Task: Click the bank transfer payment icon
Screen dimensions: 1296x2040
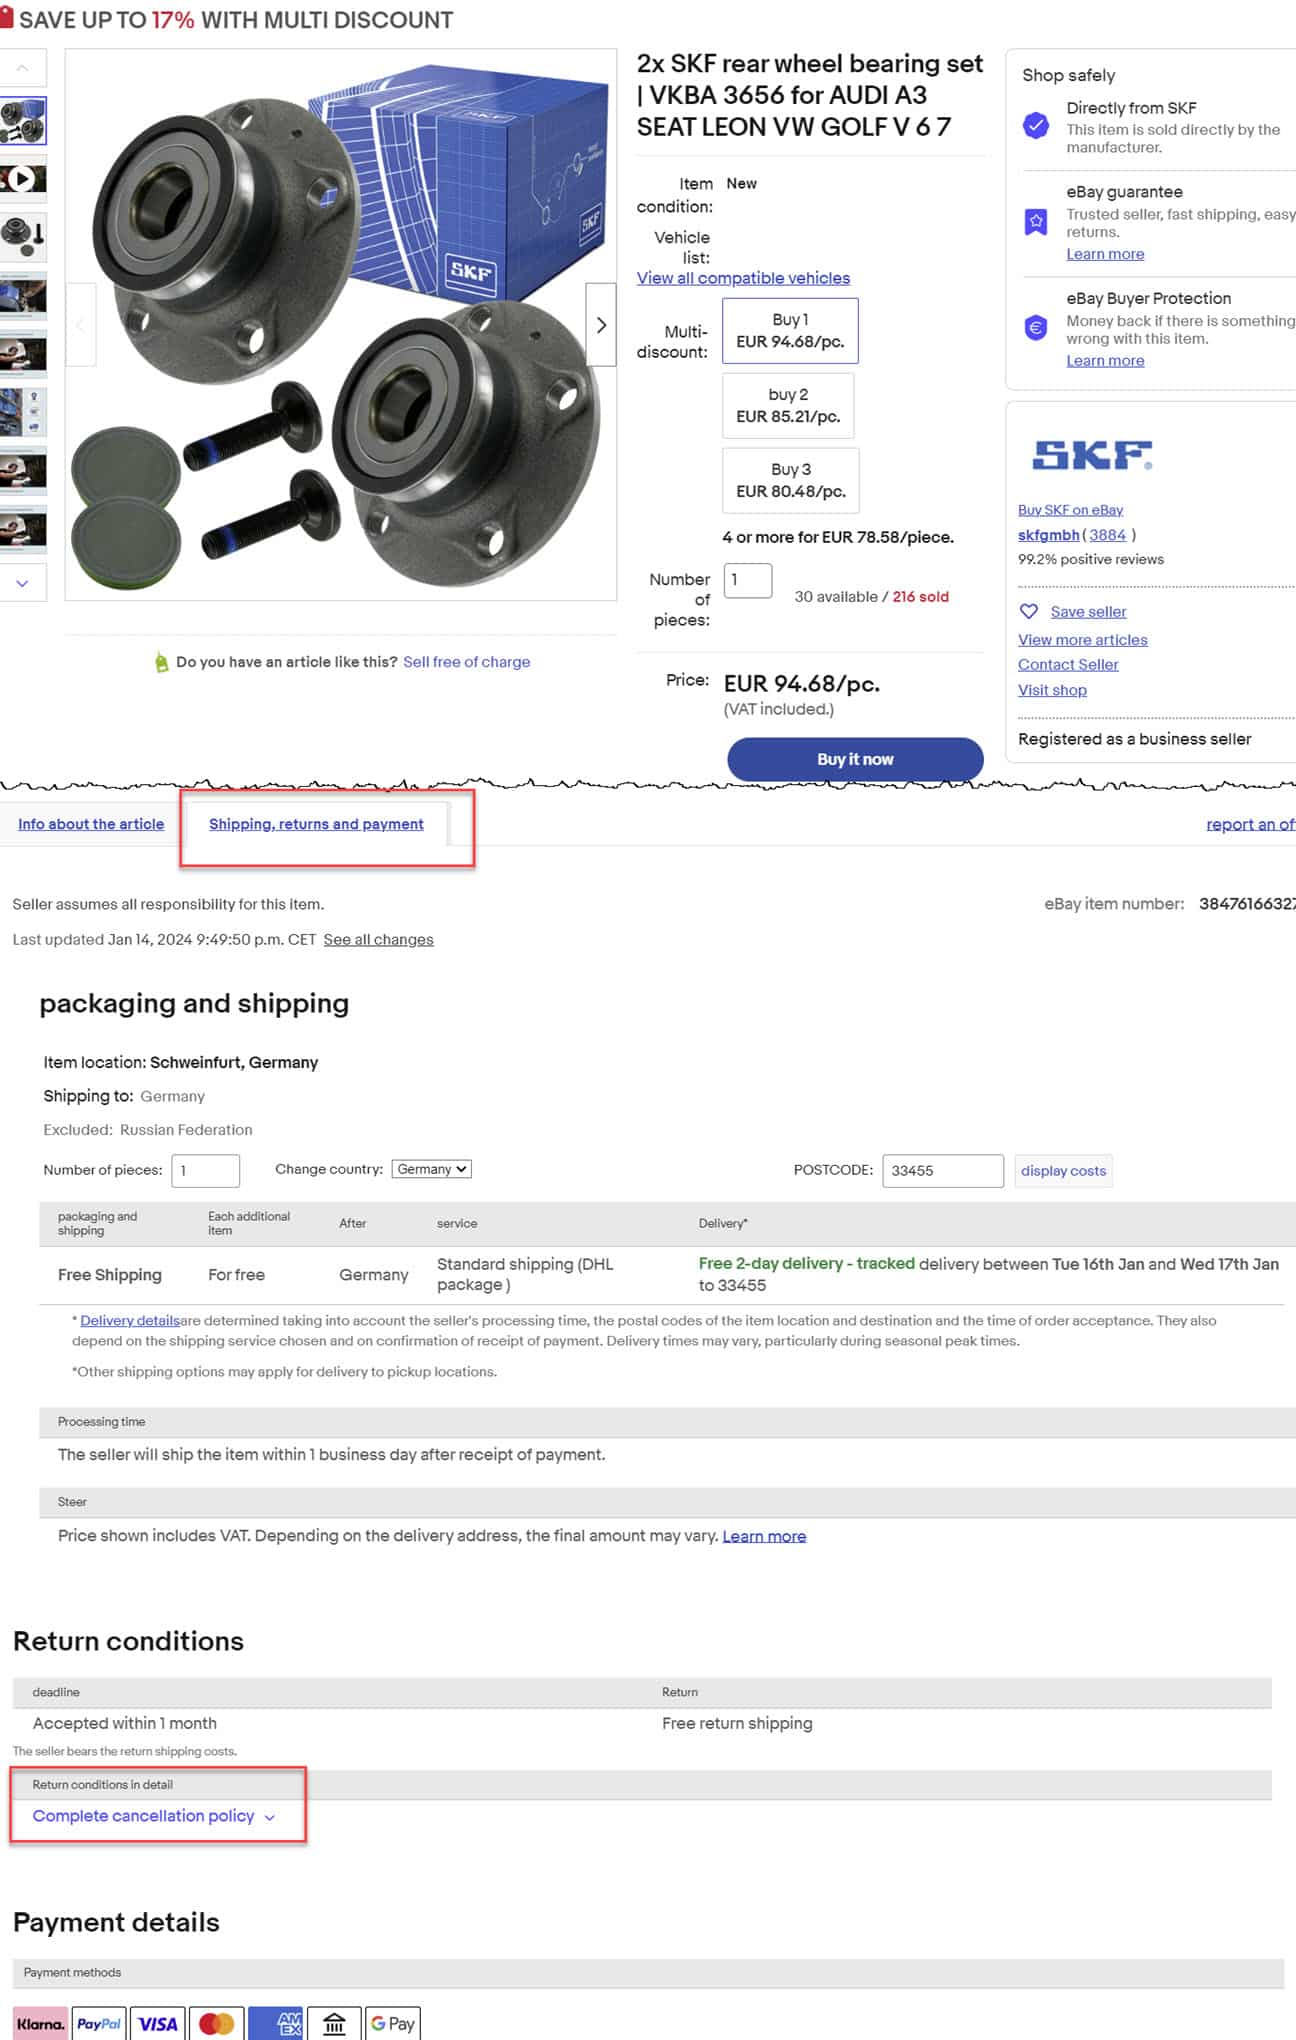Action: tap(334, 2023)
